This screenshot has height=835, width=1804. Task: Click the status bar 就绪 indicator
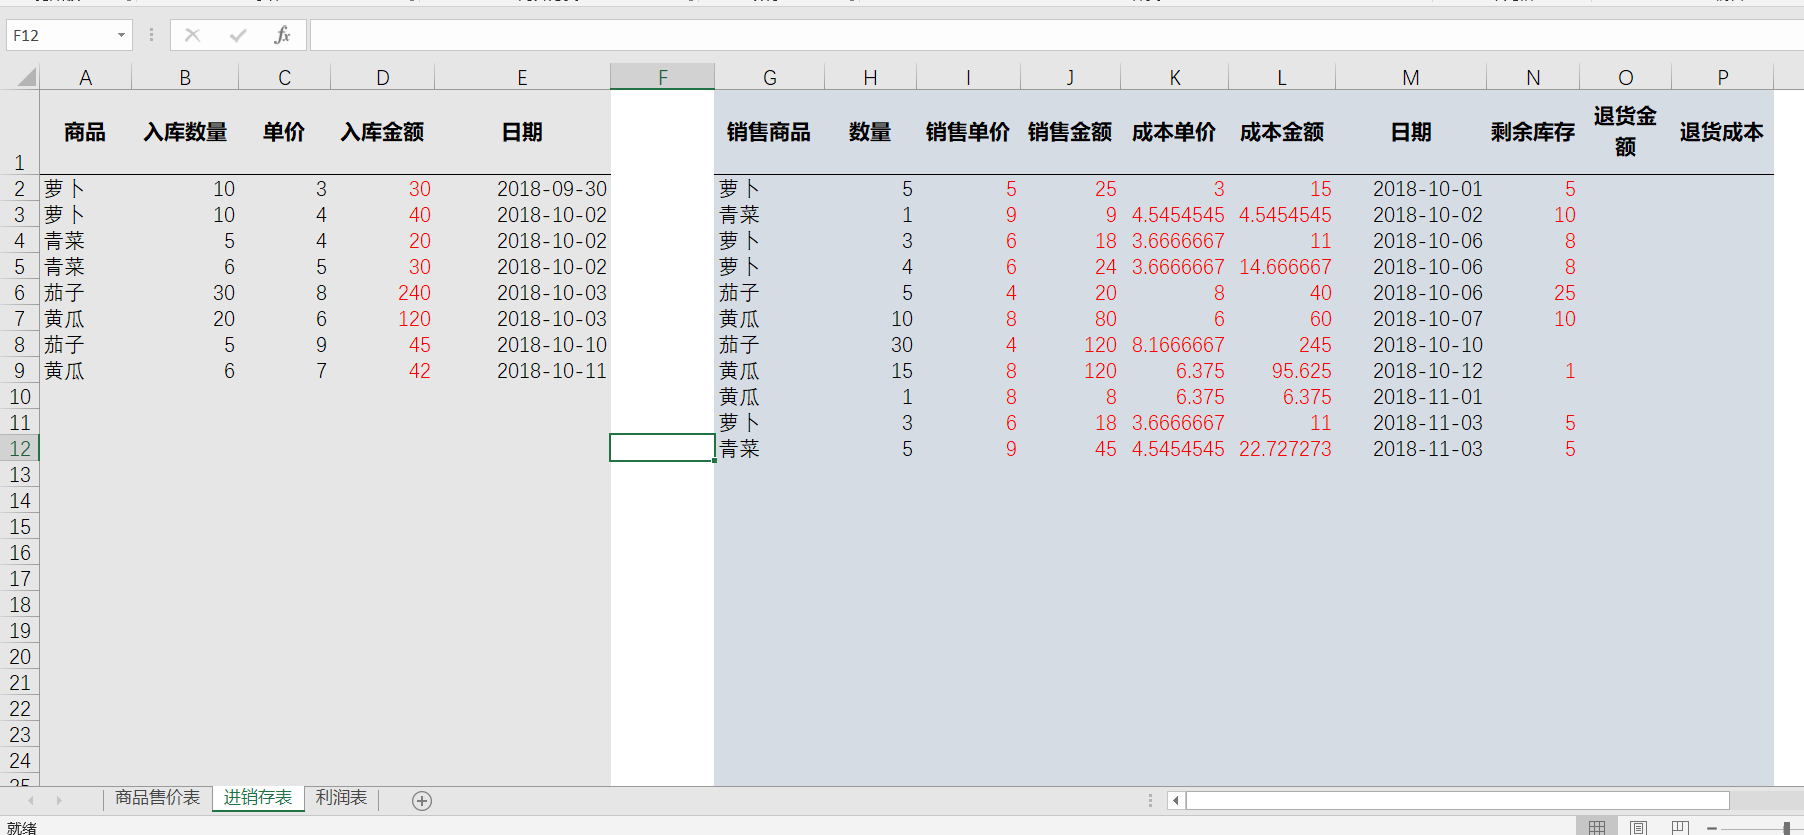[x=22, y=828]
